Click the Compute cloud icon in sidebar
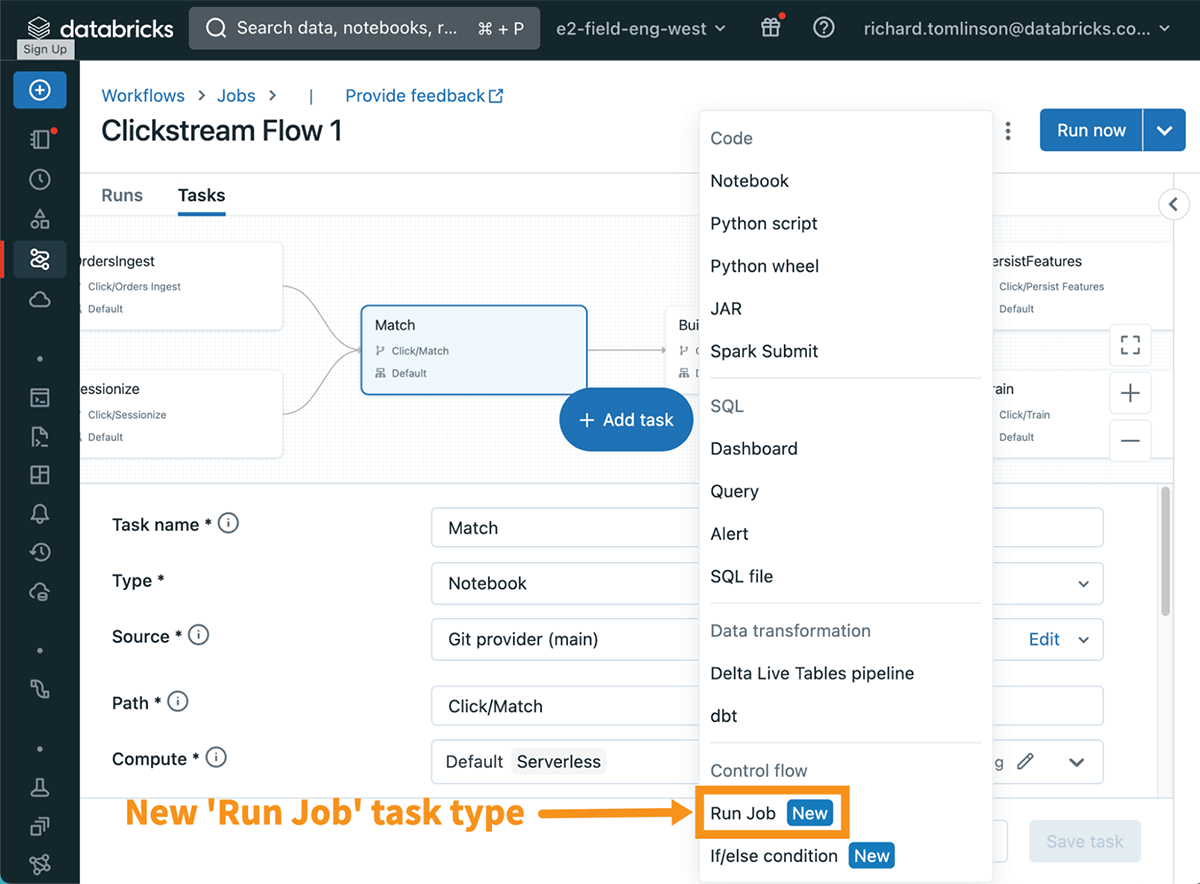1200x884 pixels. pos(40,299)
